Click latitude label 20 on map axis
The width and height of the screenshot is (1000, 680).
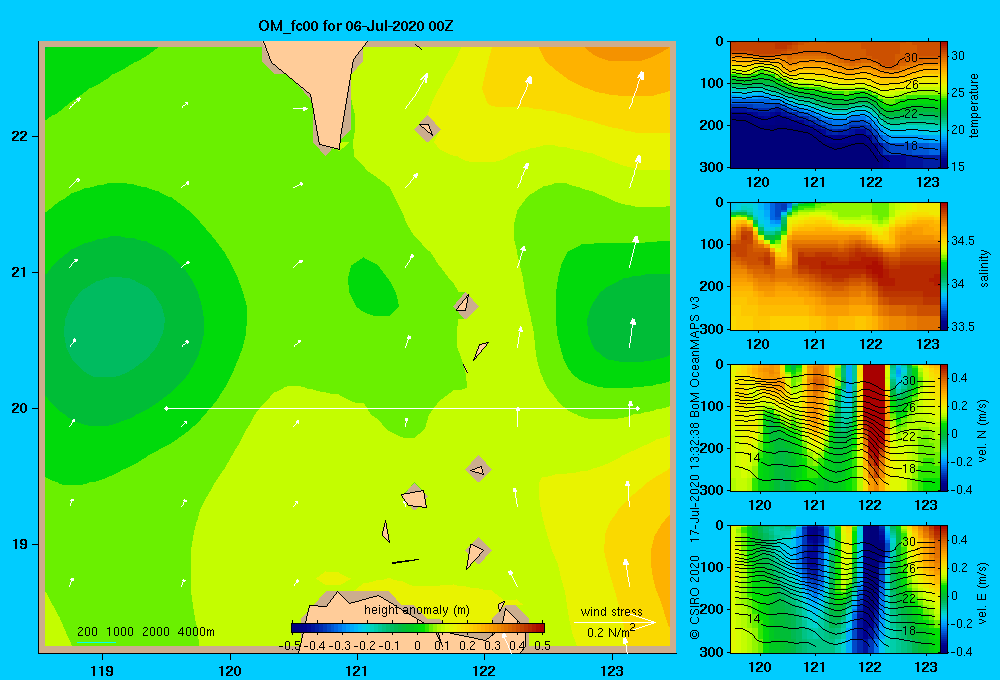20,408
